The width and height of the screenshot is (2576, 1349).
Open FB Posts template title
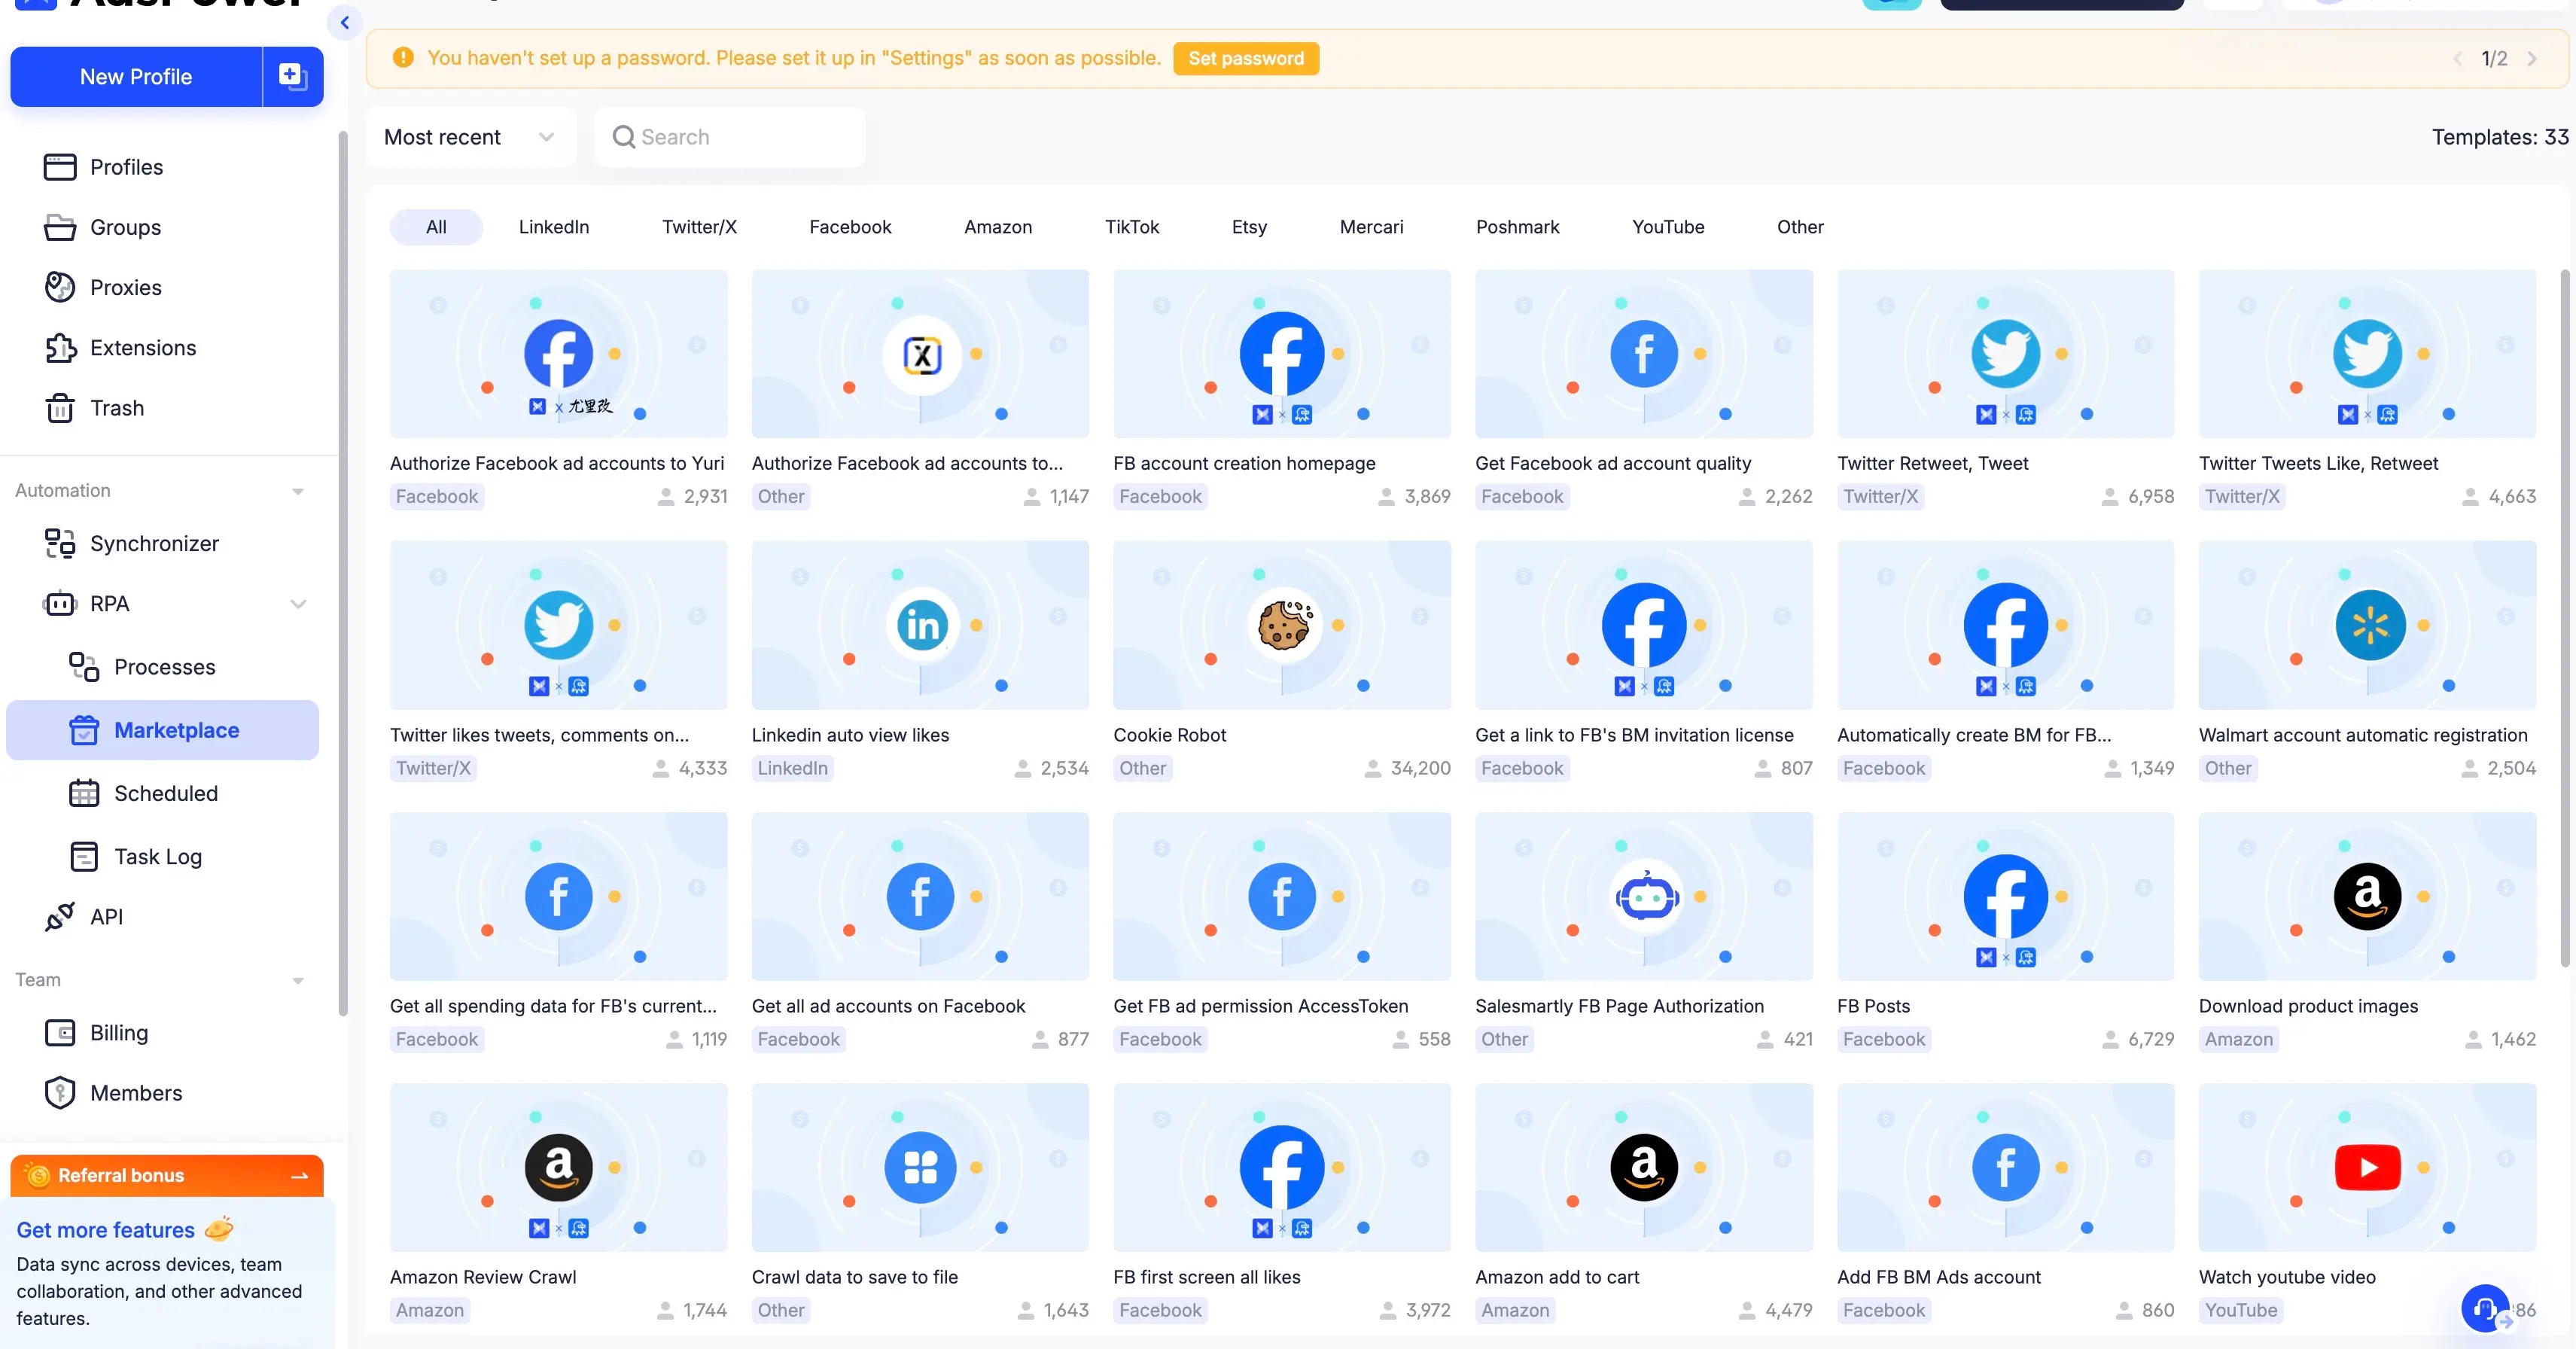(x=1873, y=1006)
